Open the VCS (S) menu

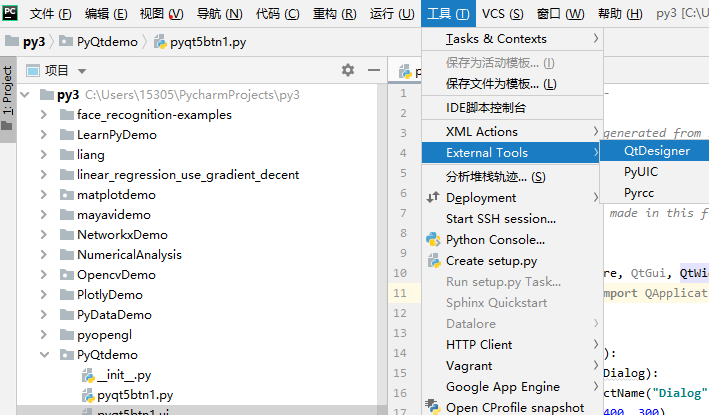click(502, 14)
